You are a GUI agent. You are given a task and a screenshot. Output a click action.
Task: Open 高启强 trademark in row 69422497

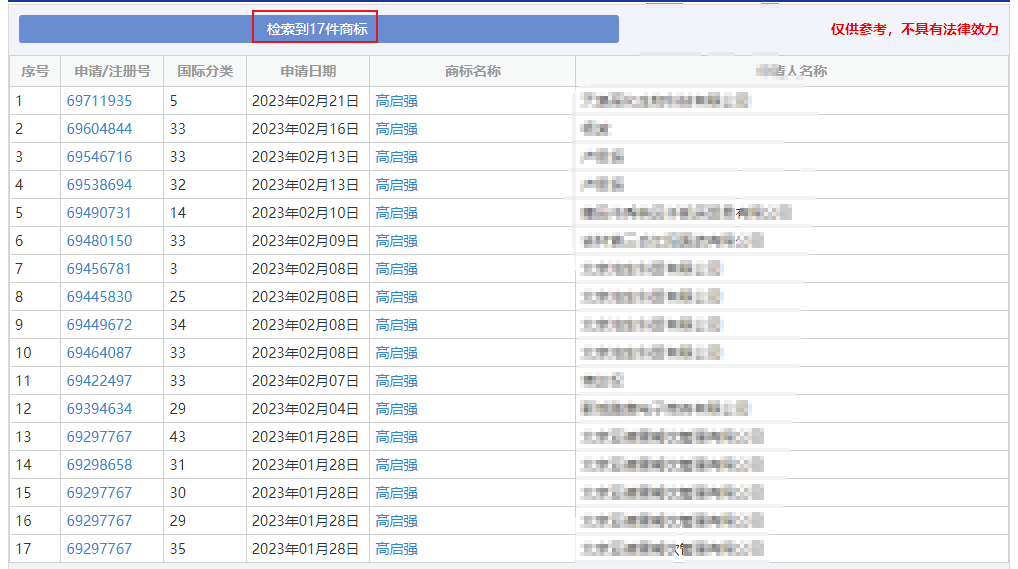[x=397, y=381]
